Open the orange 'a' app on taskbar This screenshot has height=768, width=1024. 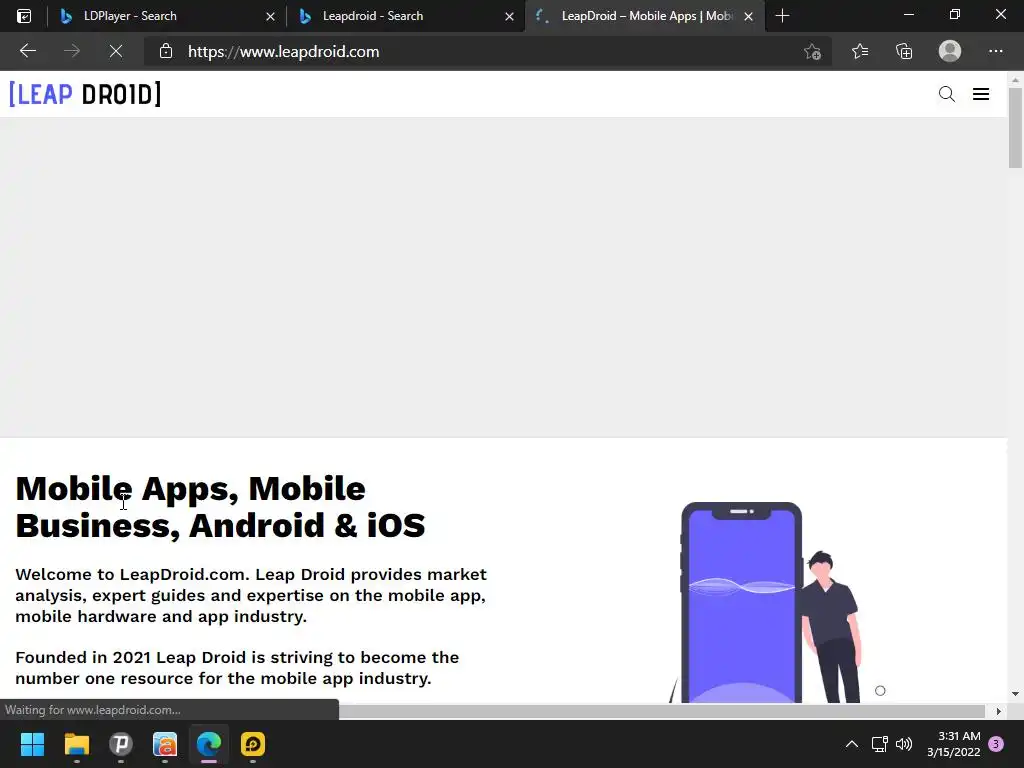165,744
